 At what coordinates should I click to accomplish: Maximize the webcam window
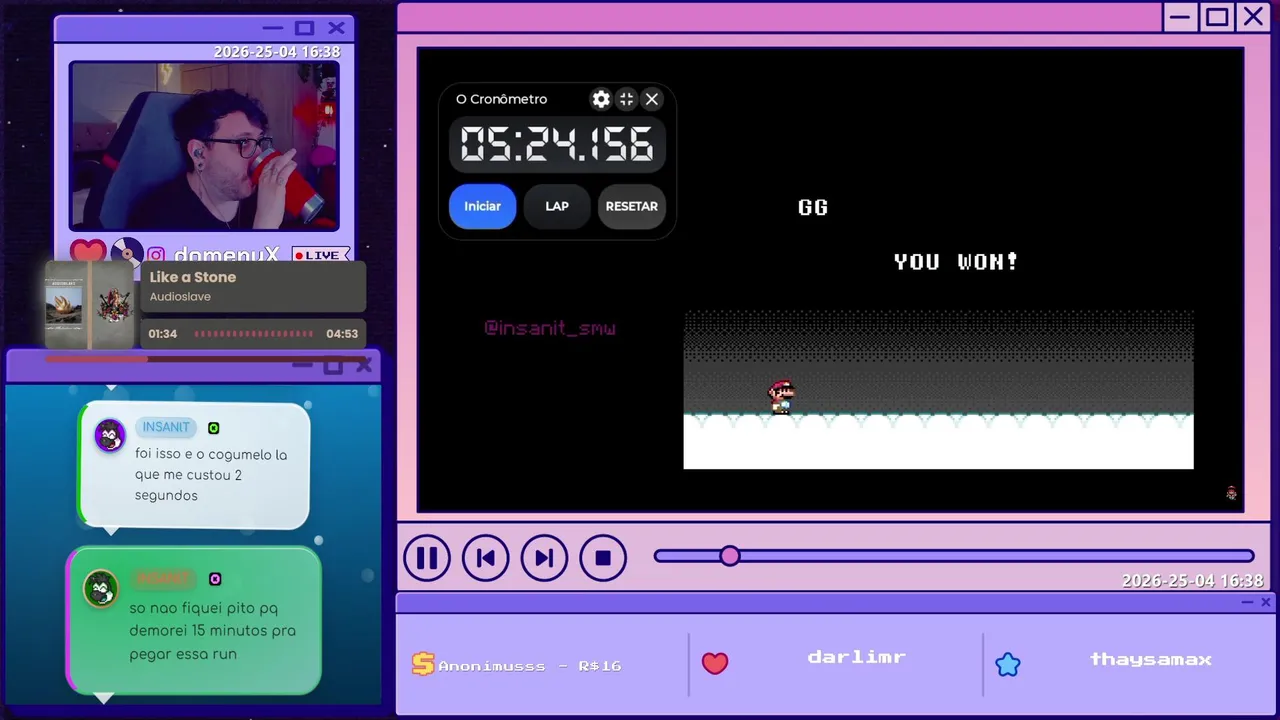coord(305,28)
